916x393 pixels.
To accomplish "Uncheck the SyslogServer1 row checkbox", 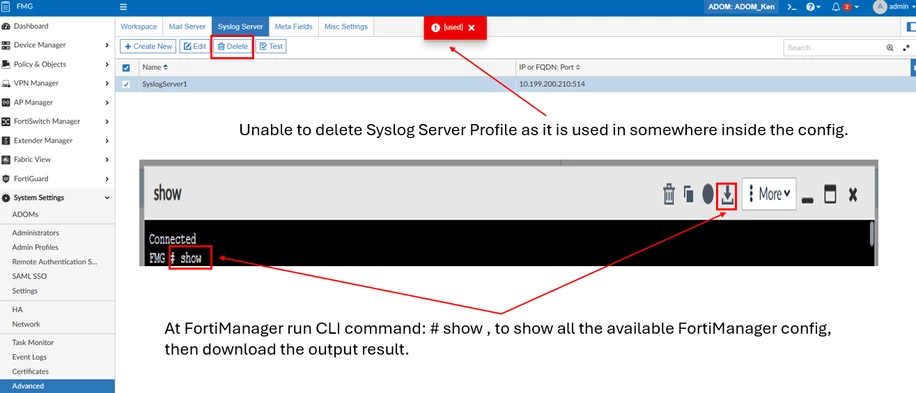I will pyautogui.click(x=126, y=84).
